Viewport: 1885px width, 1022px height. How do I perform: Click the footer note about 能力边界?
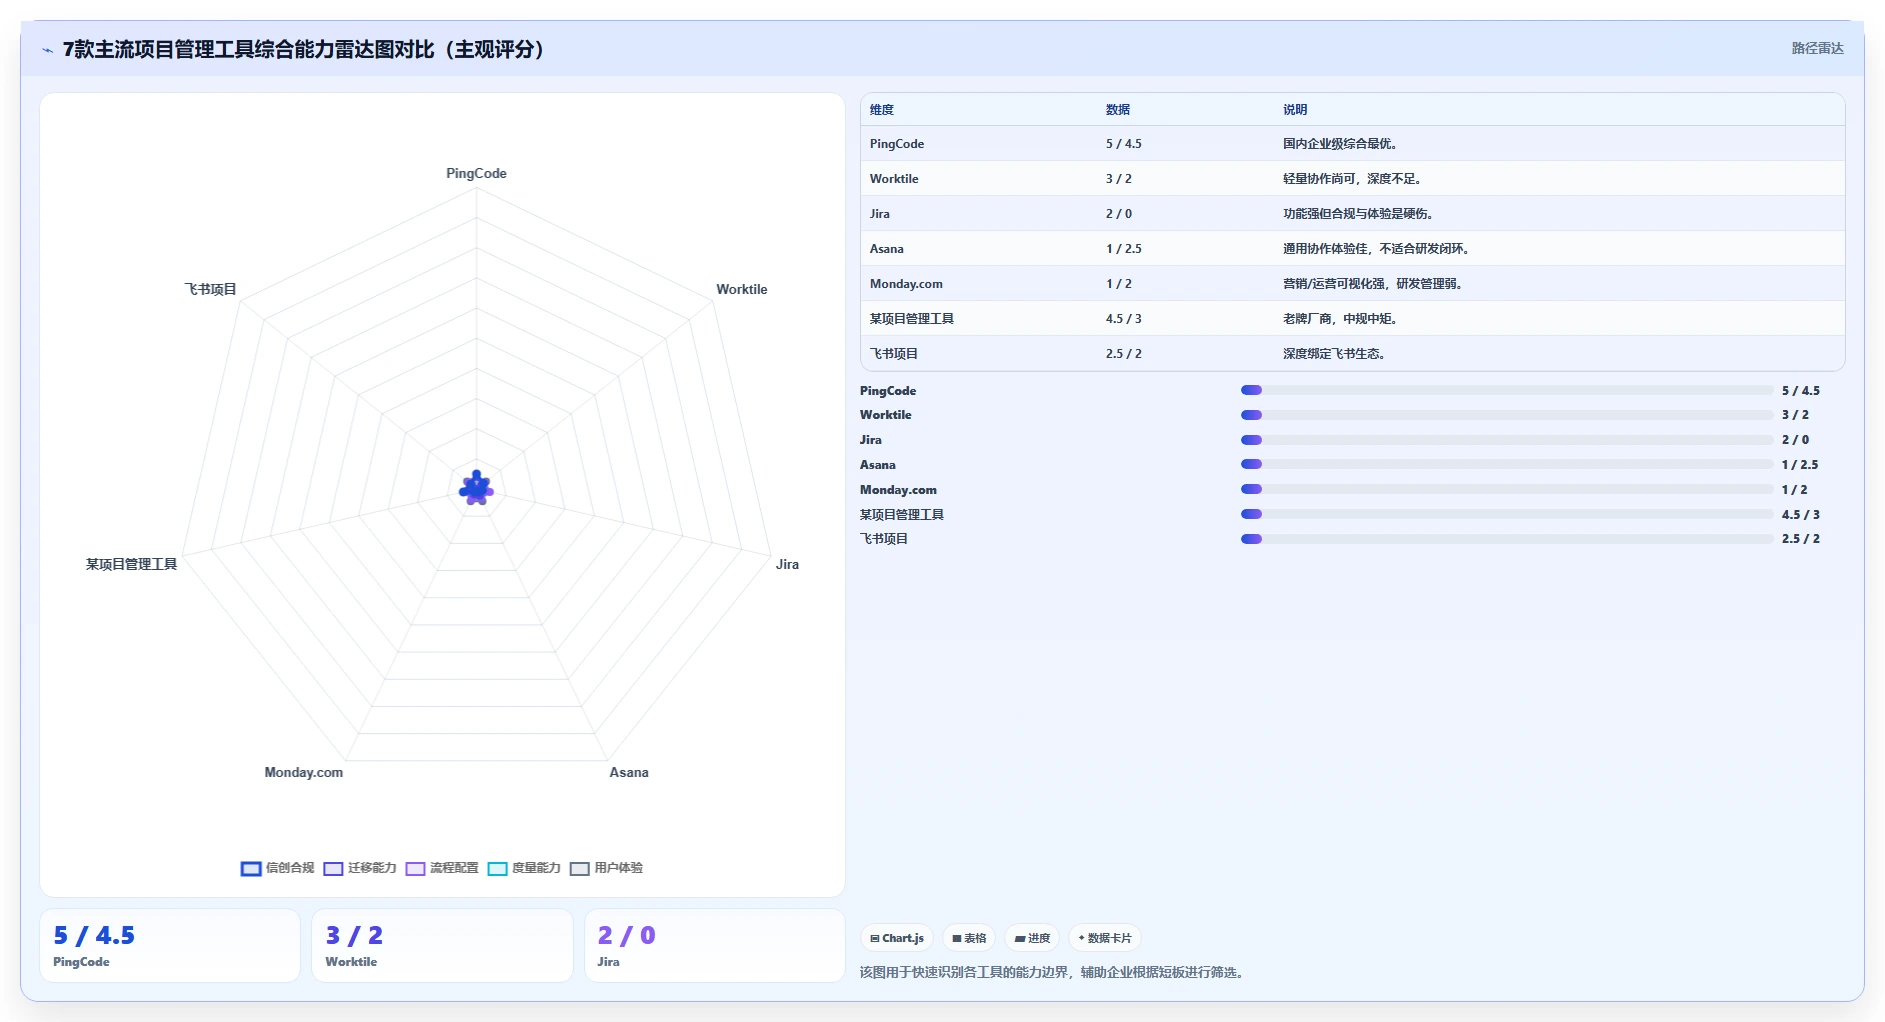1055,972
